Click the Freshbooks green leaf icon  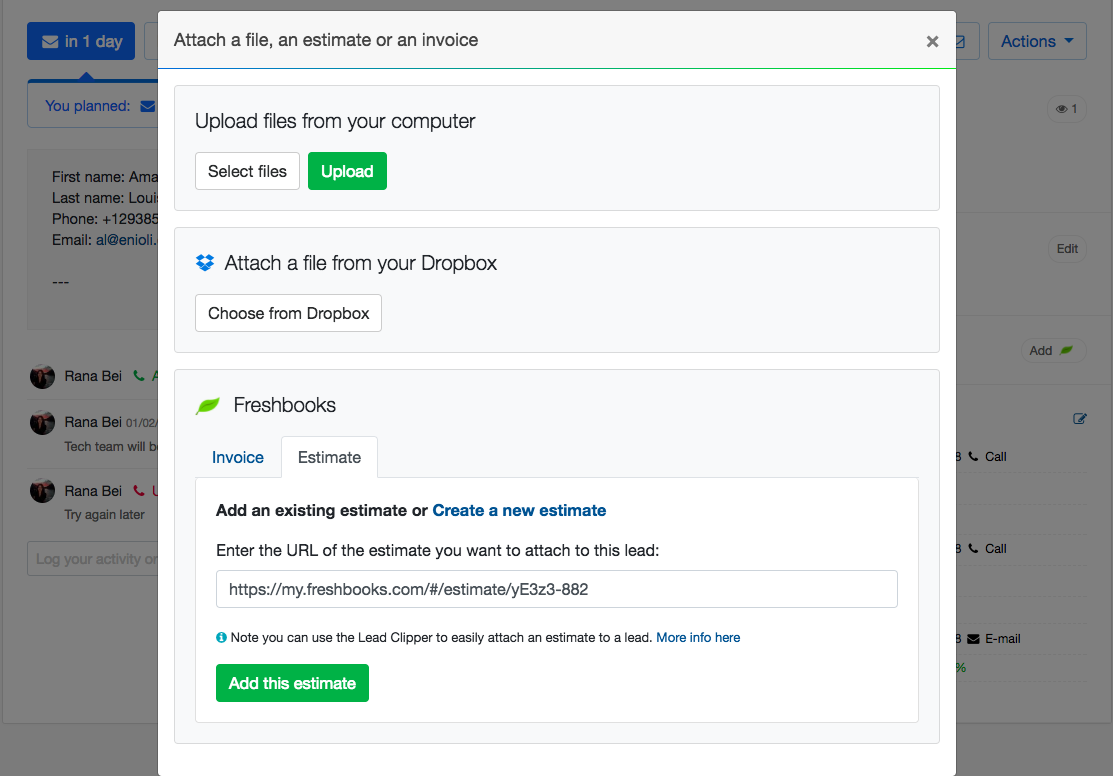[x=208, y=405]
